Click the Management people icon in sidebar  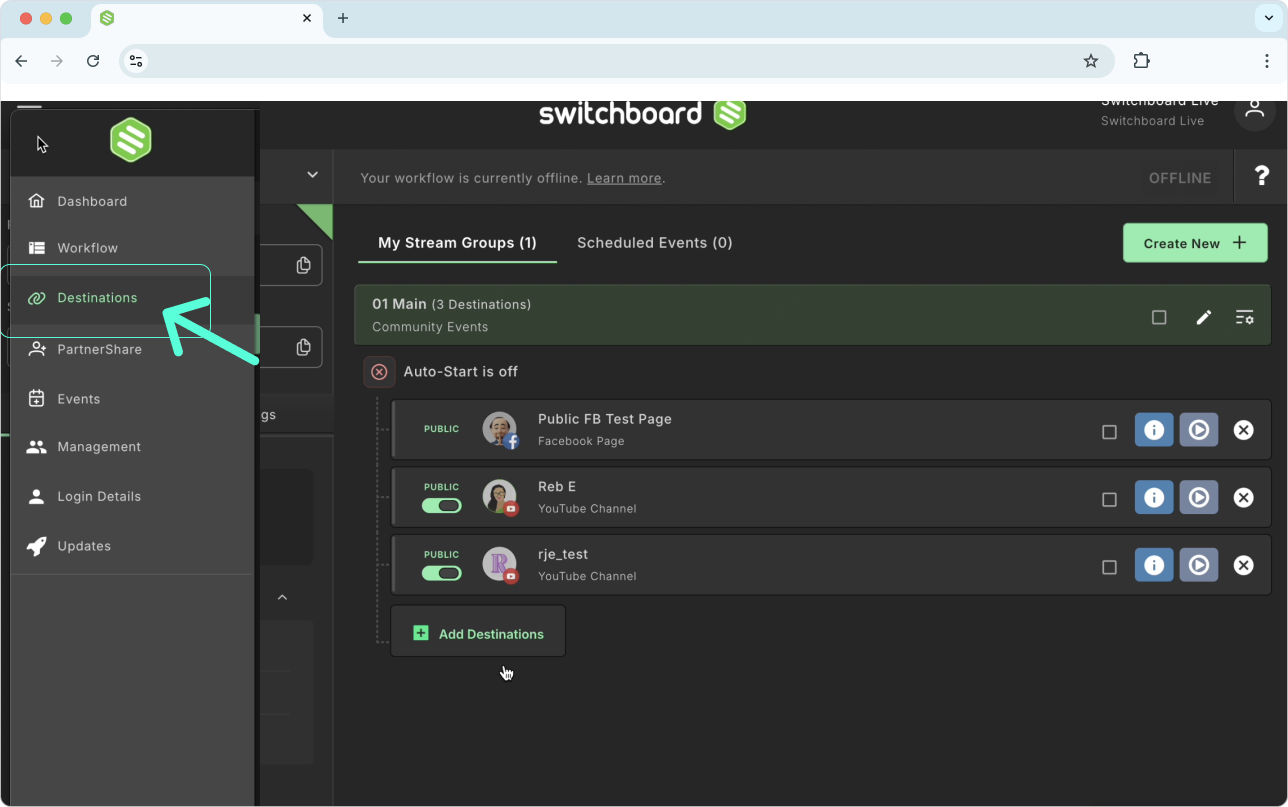(37, 447)
